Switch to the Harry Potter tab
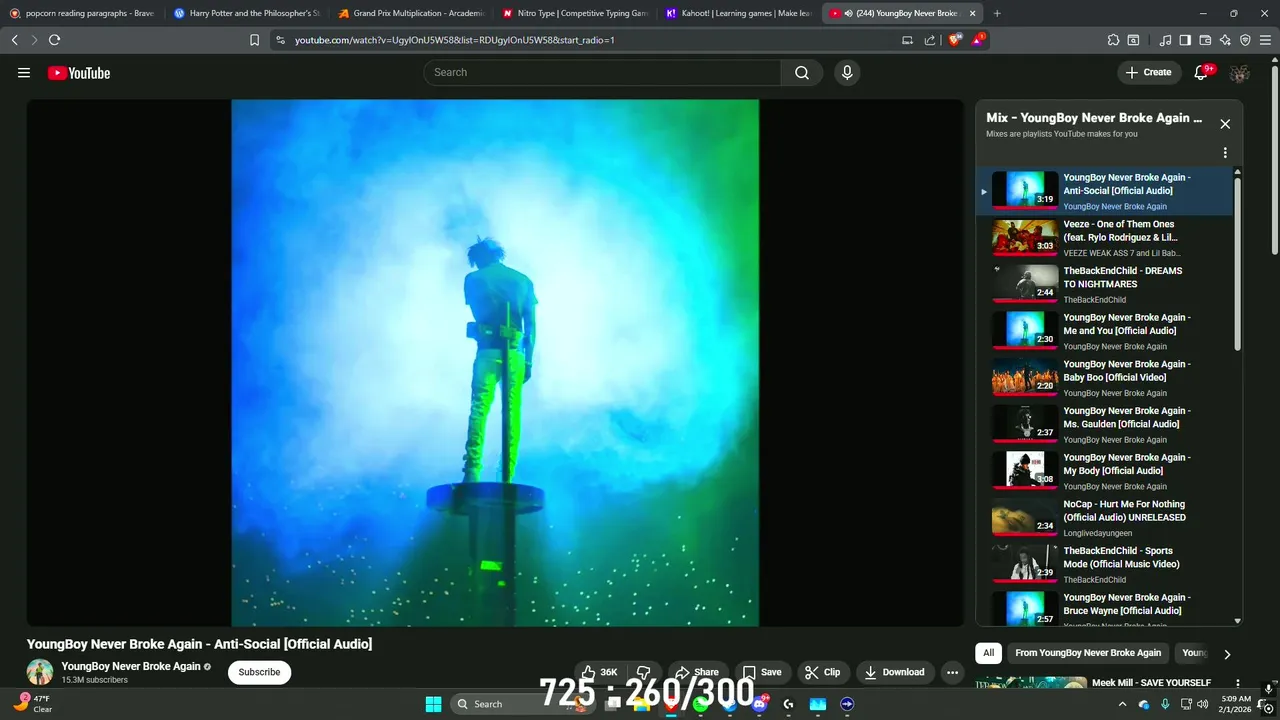Screen dimensions: 1280x720 pos(246,13)
